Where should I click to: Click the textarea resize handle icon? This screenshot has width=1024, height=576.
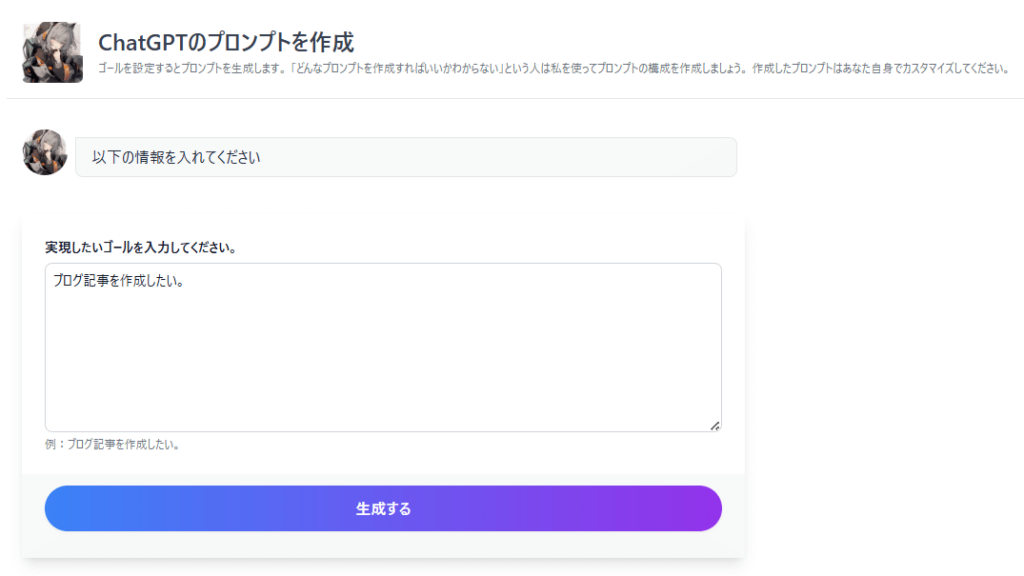[x=715, y=426]
